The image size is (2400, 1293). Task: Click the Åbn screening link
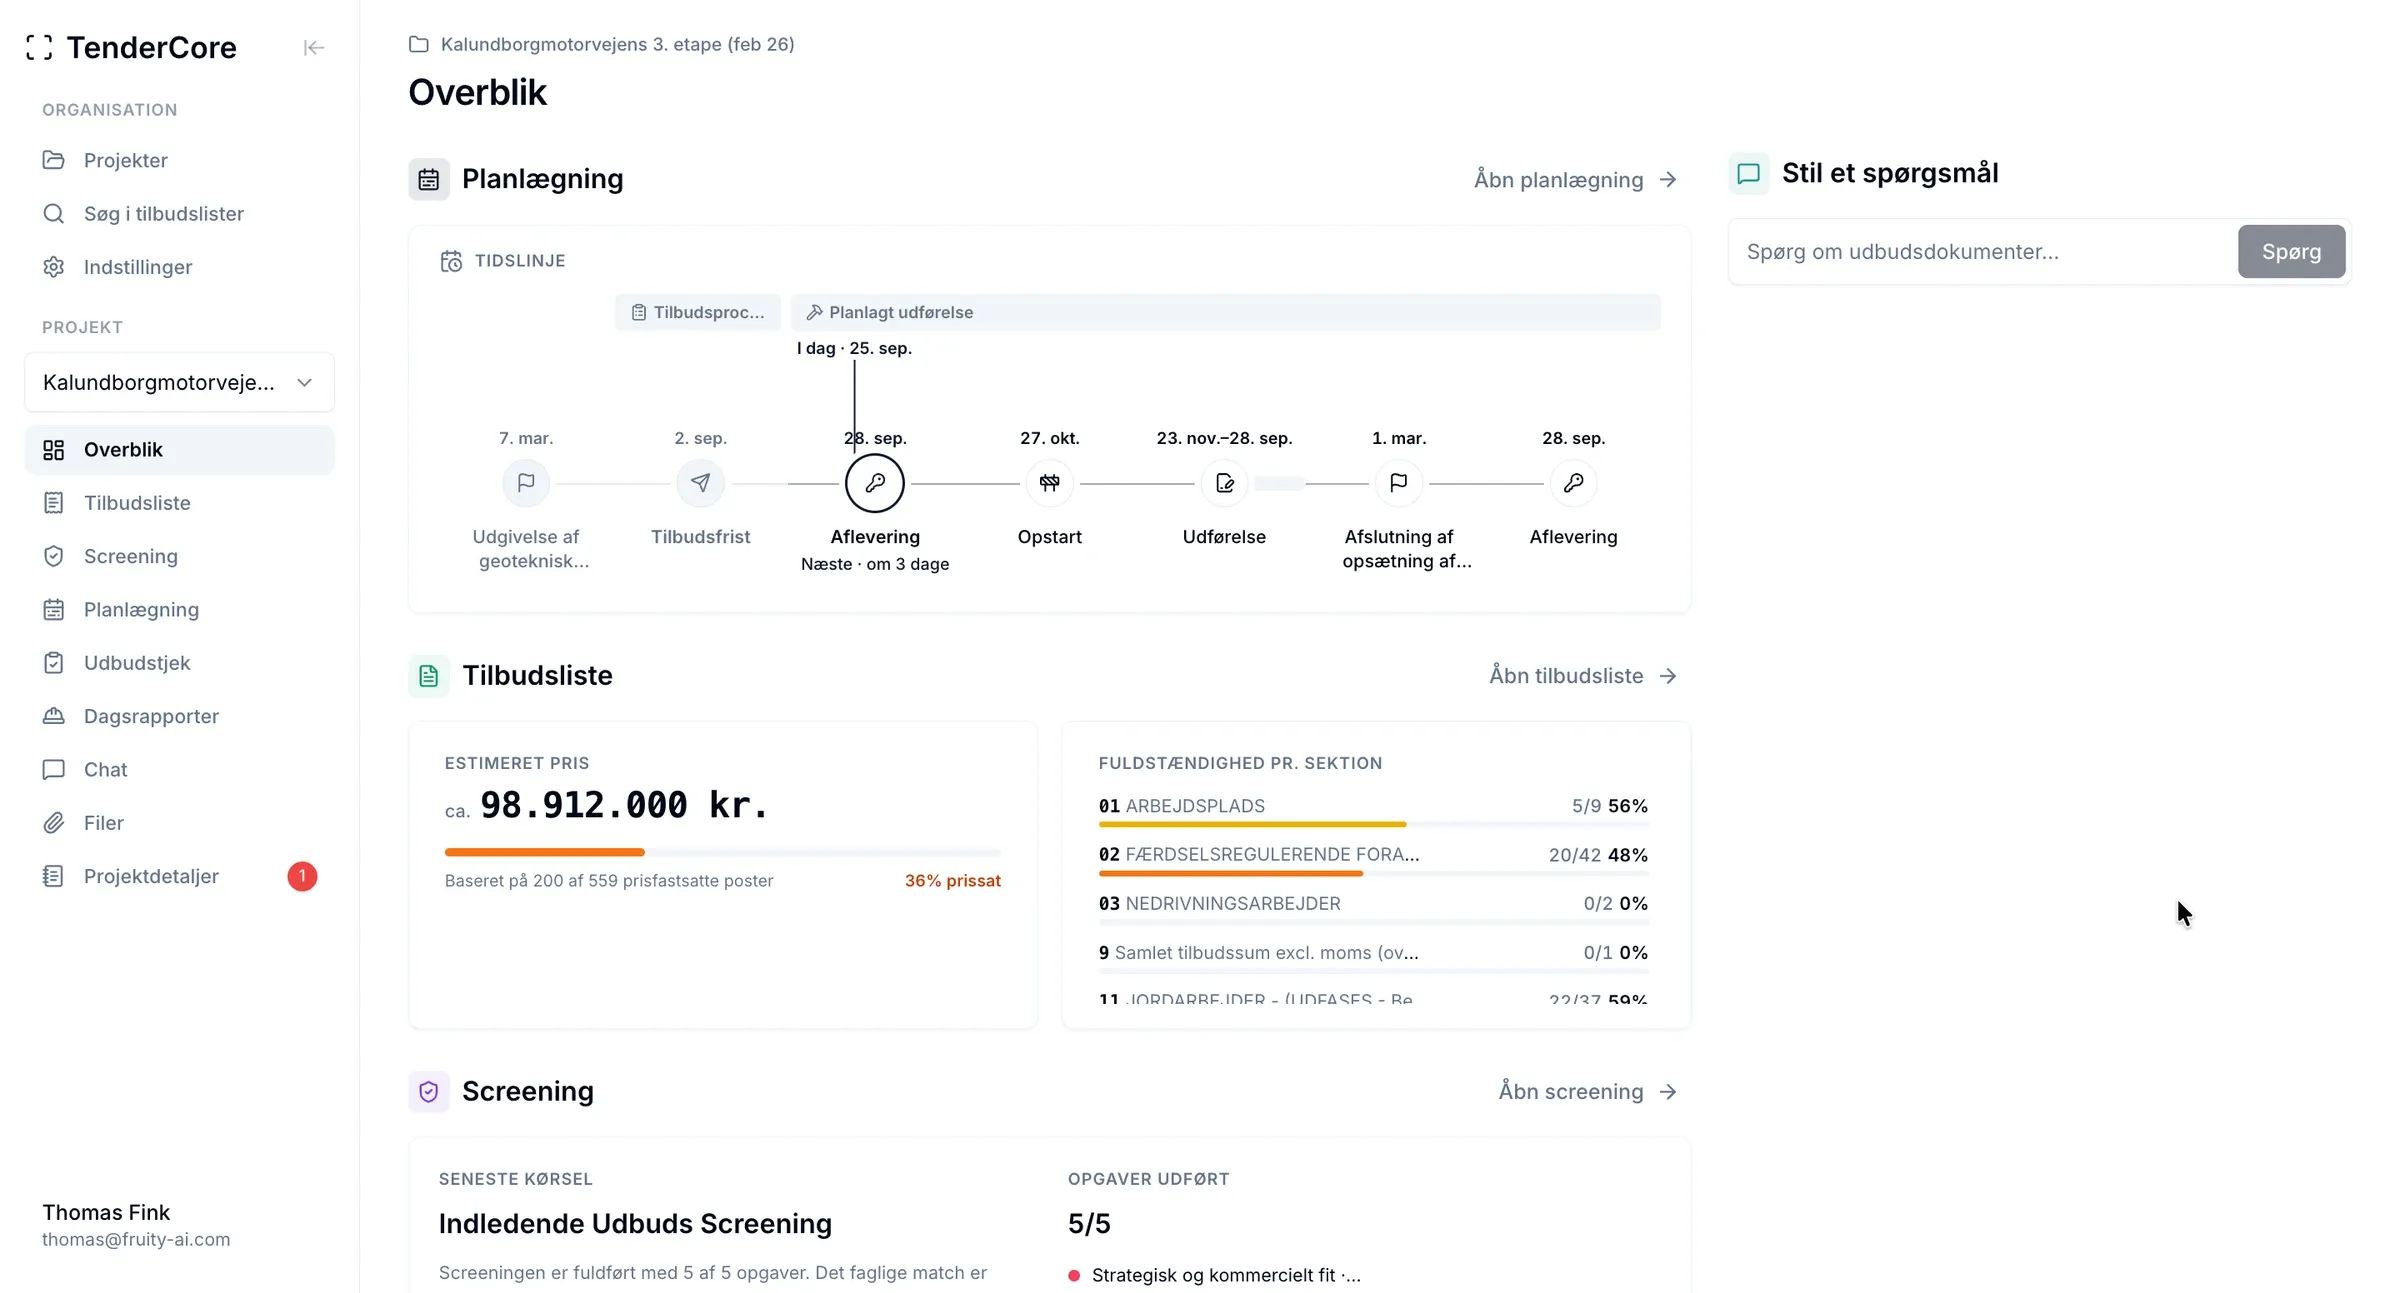[x=1588, y=1091]
